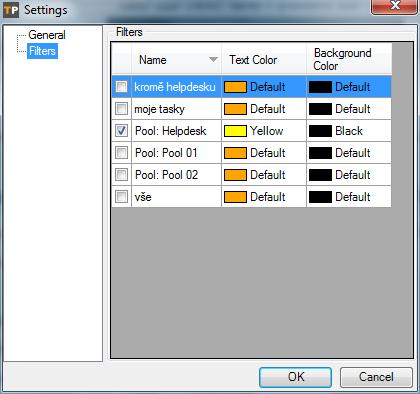Viewport: 420px width, 394px height.
Task: Click the Black background color label
Action: pos(349,131)
